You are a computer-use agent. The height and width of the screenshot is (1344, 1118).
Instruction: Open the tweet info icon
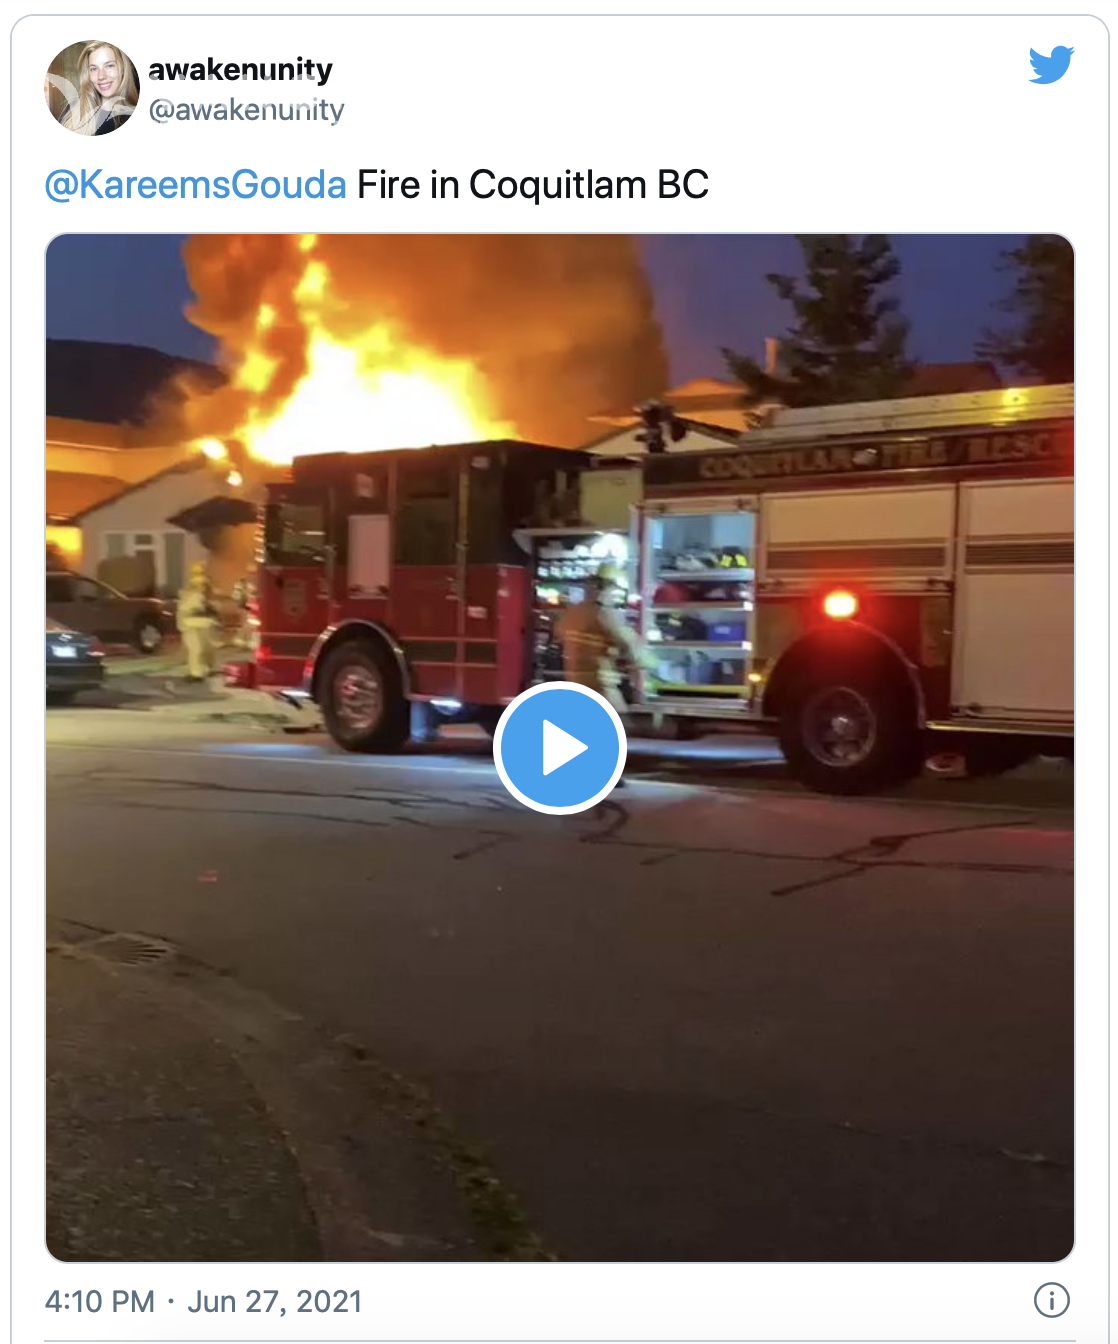coord(1051,1300)
